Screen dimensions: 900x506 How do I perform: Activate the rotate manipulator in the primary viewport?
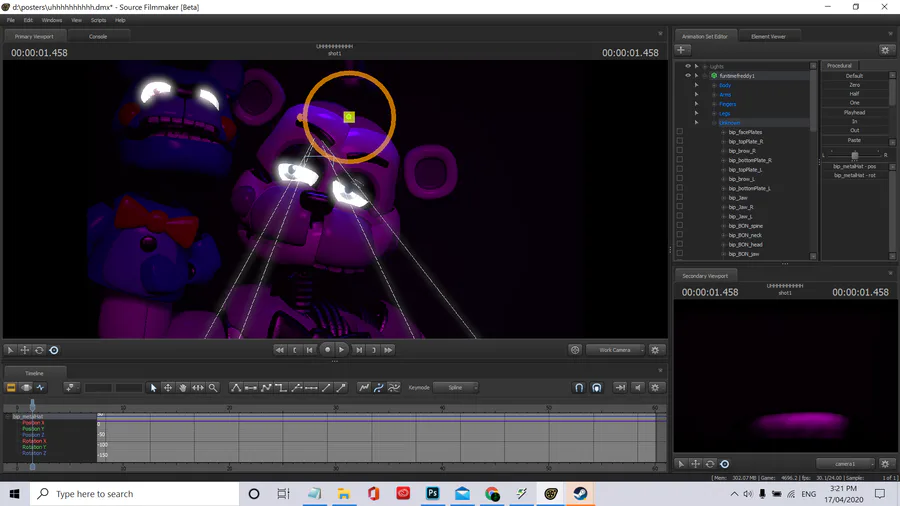click(39, 350)
